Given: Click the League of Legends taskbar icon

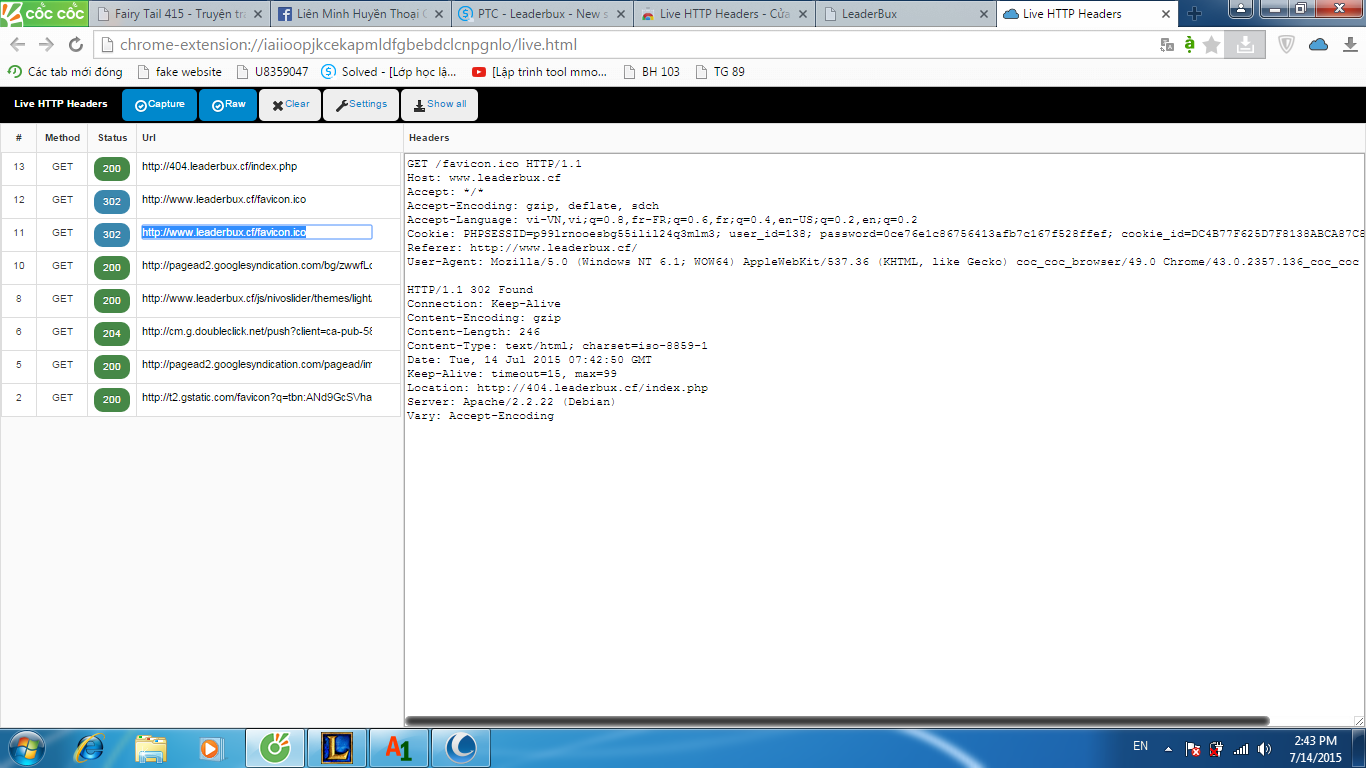Looking at the screenshot, I should coord(337,748).
